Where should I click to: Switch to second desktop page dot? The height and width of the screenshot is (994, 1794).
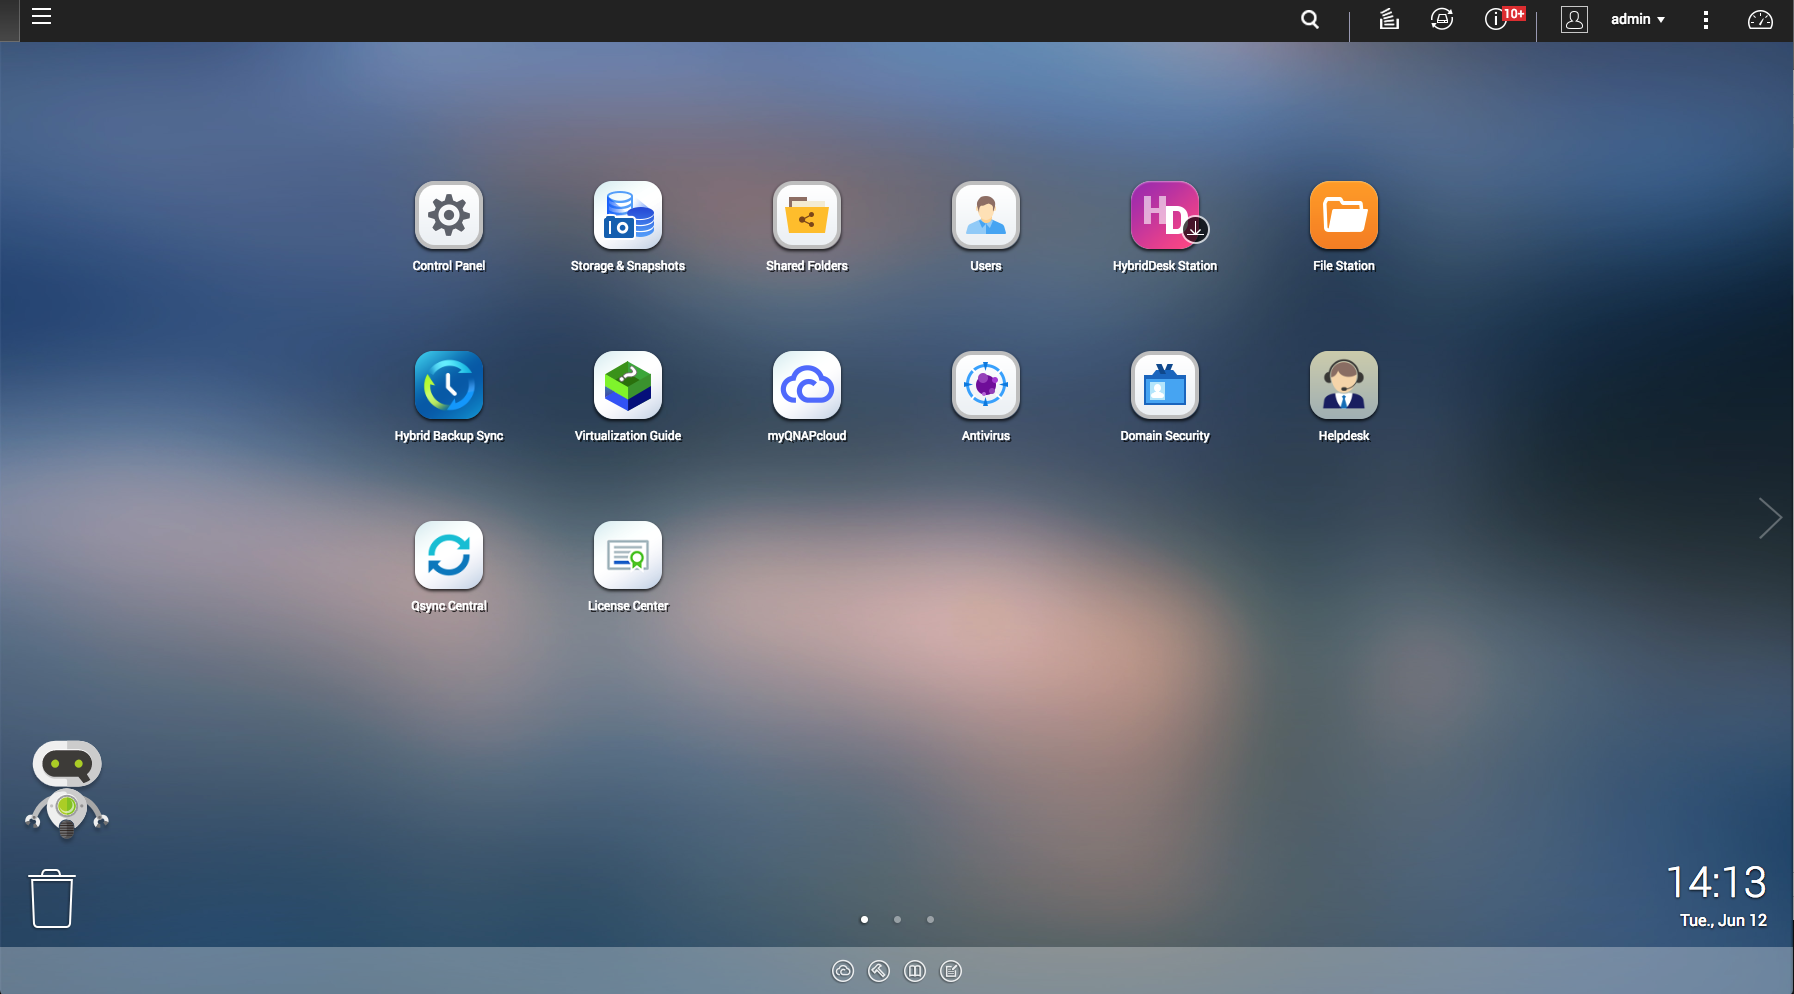click(x=897, y=919)
